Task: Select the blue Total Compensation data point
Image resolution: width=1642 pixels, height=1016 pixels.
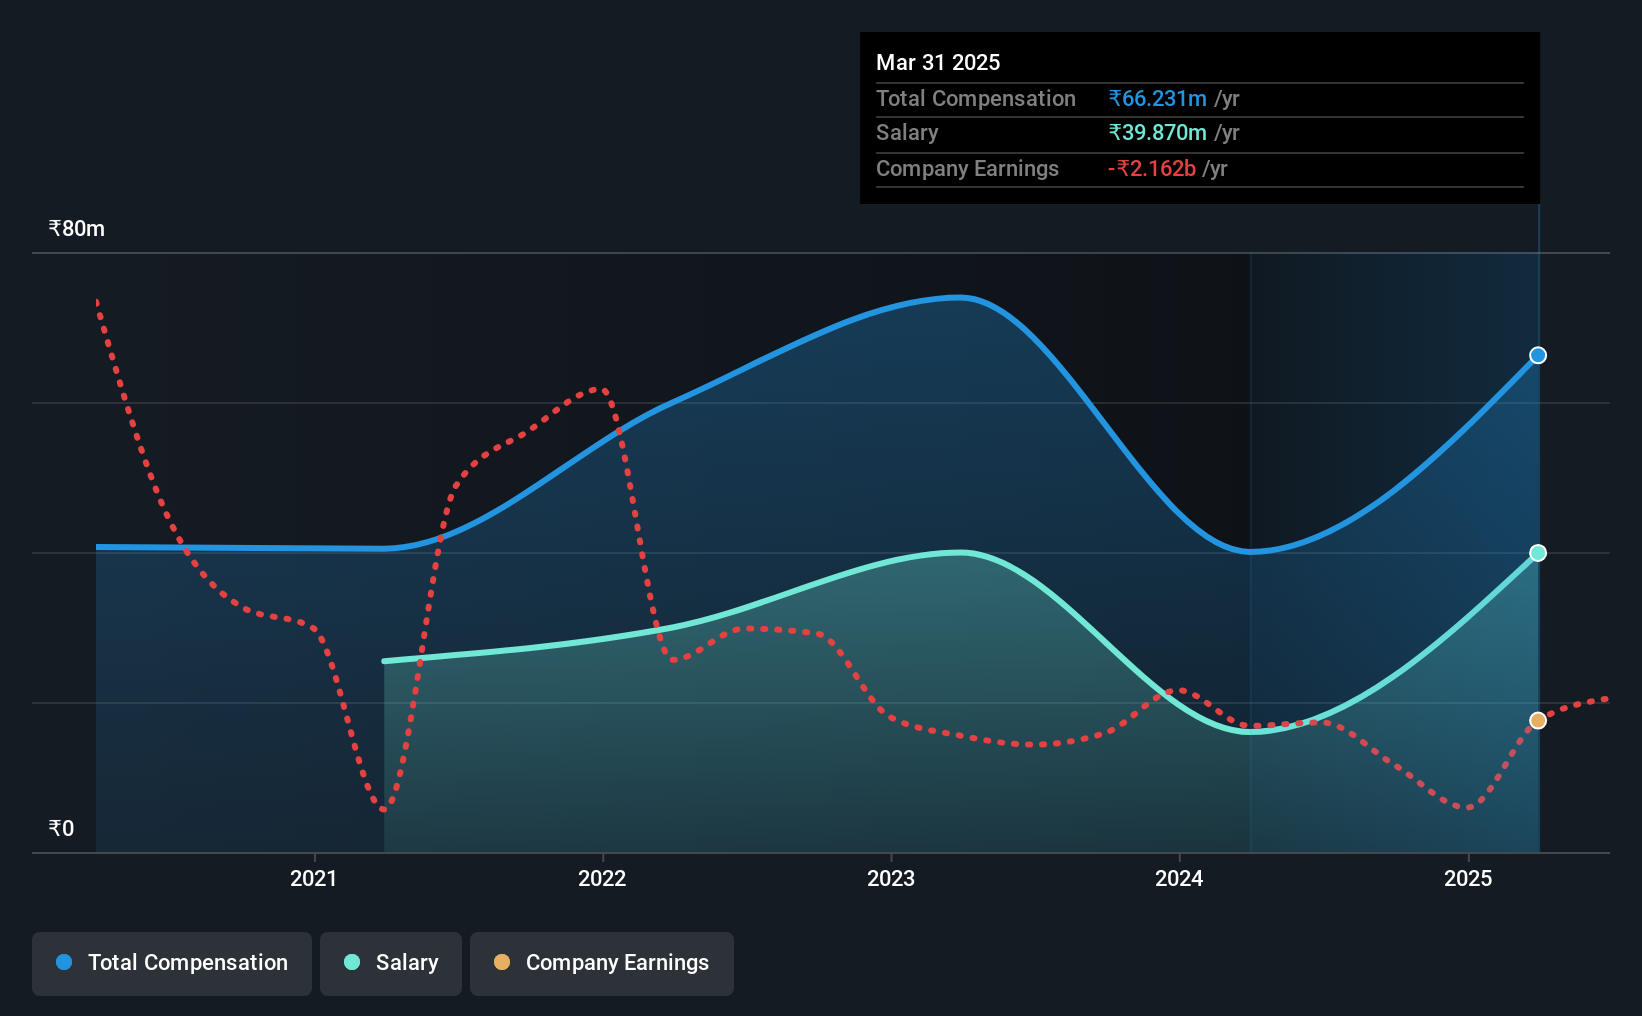Action: point(1538,355)
